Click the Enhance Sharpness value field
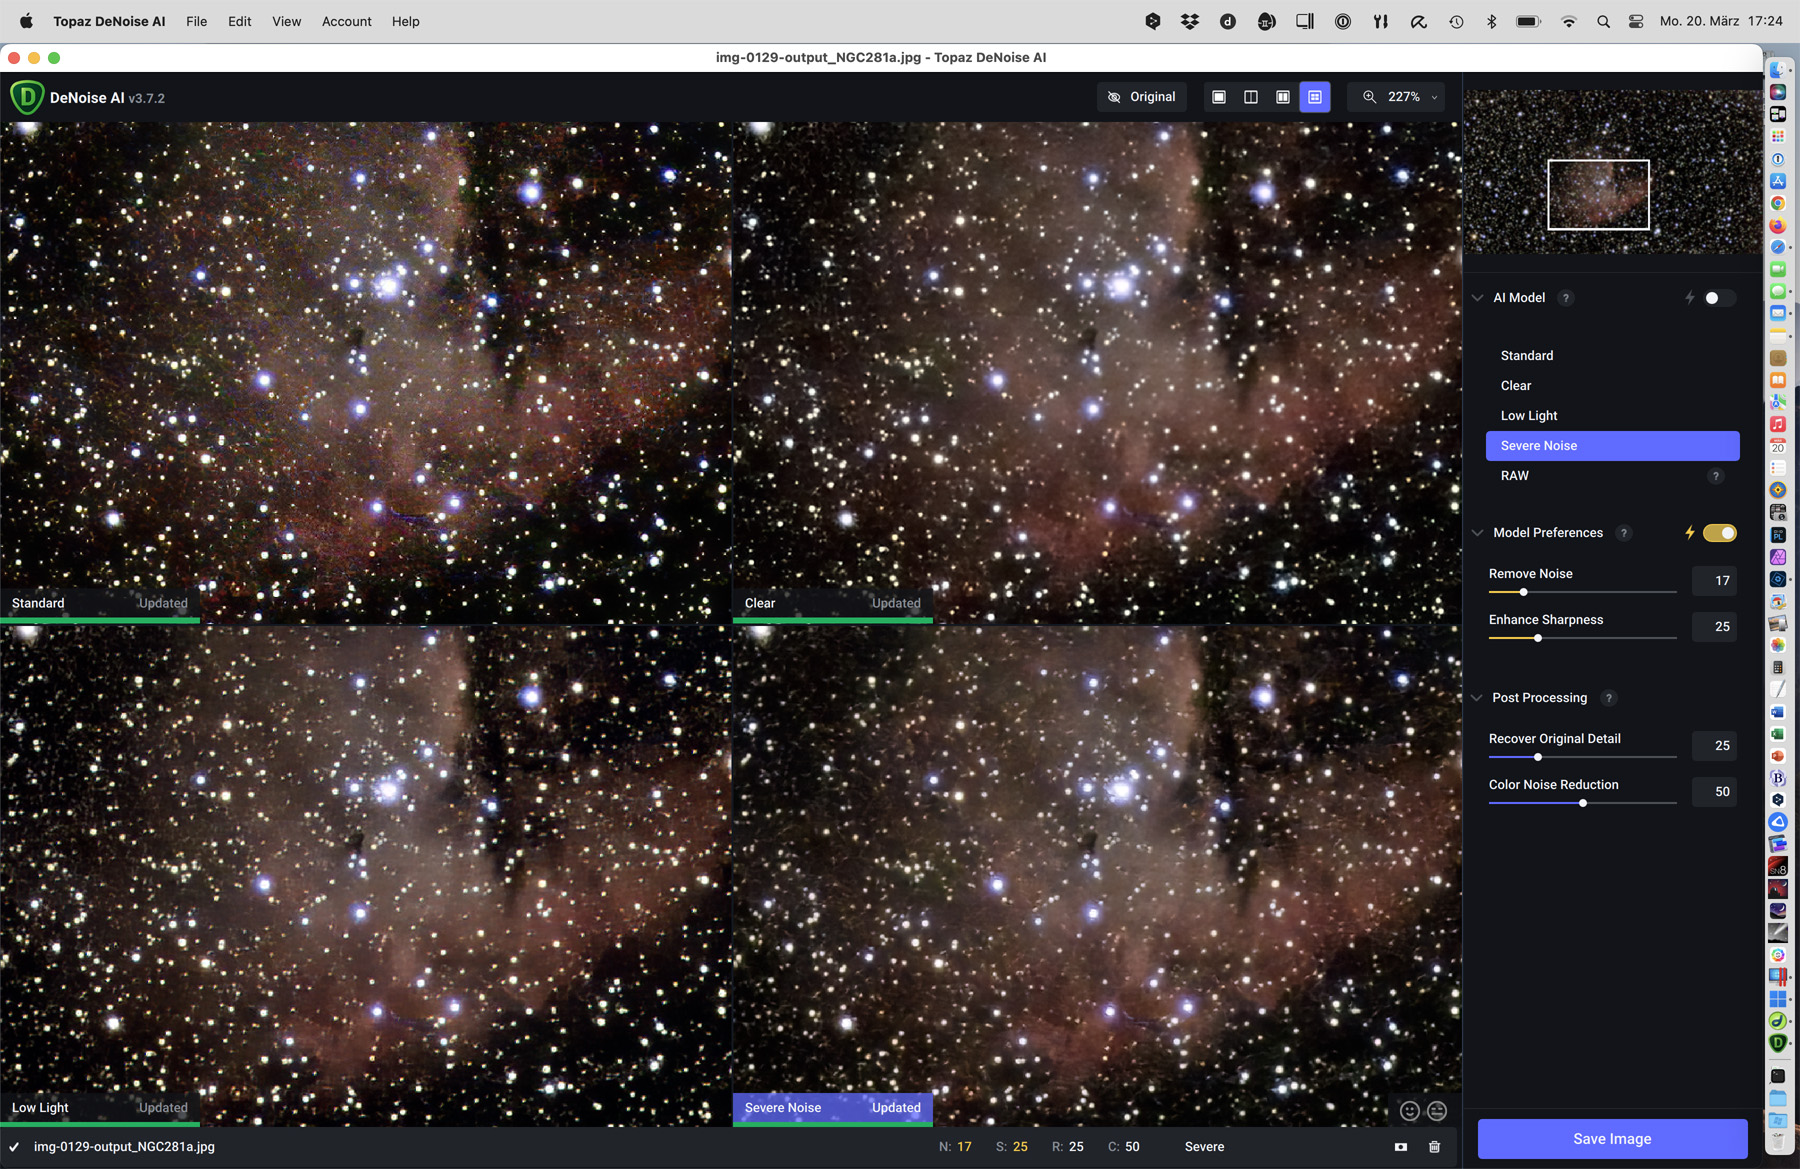 [x=1714, y=627]
